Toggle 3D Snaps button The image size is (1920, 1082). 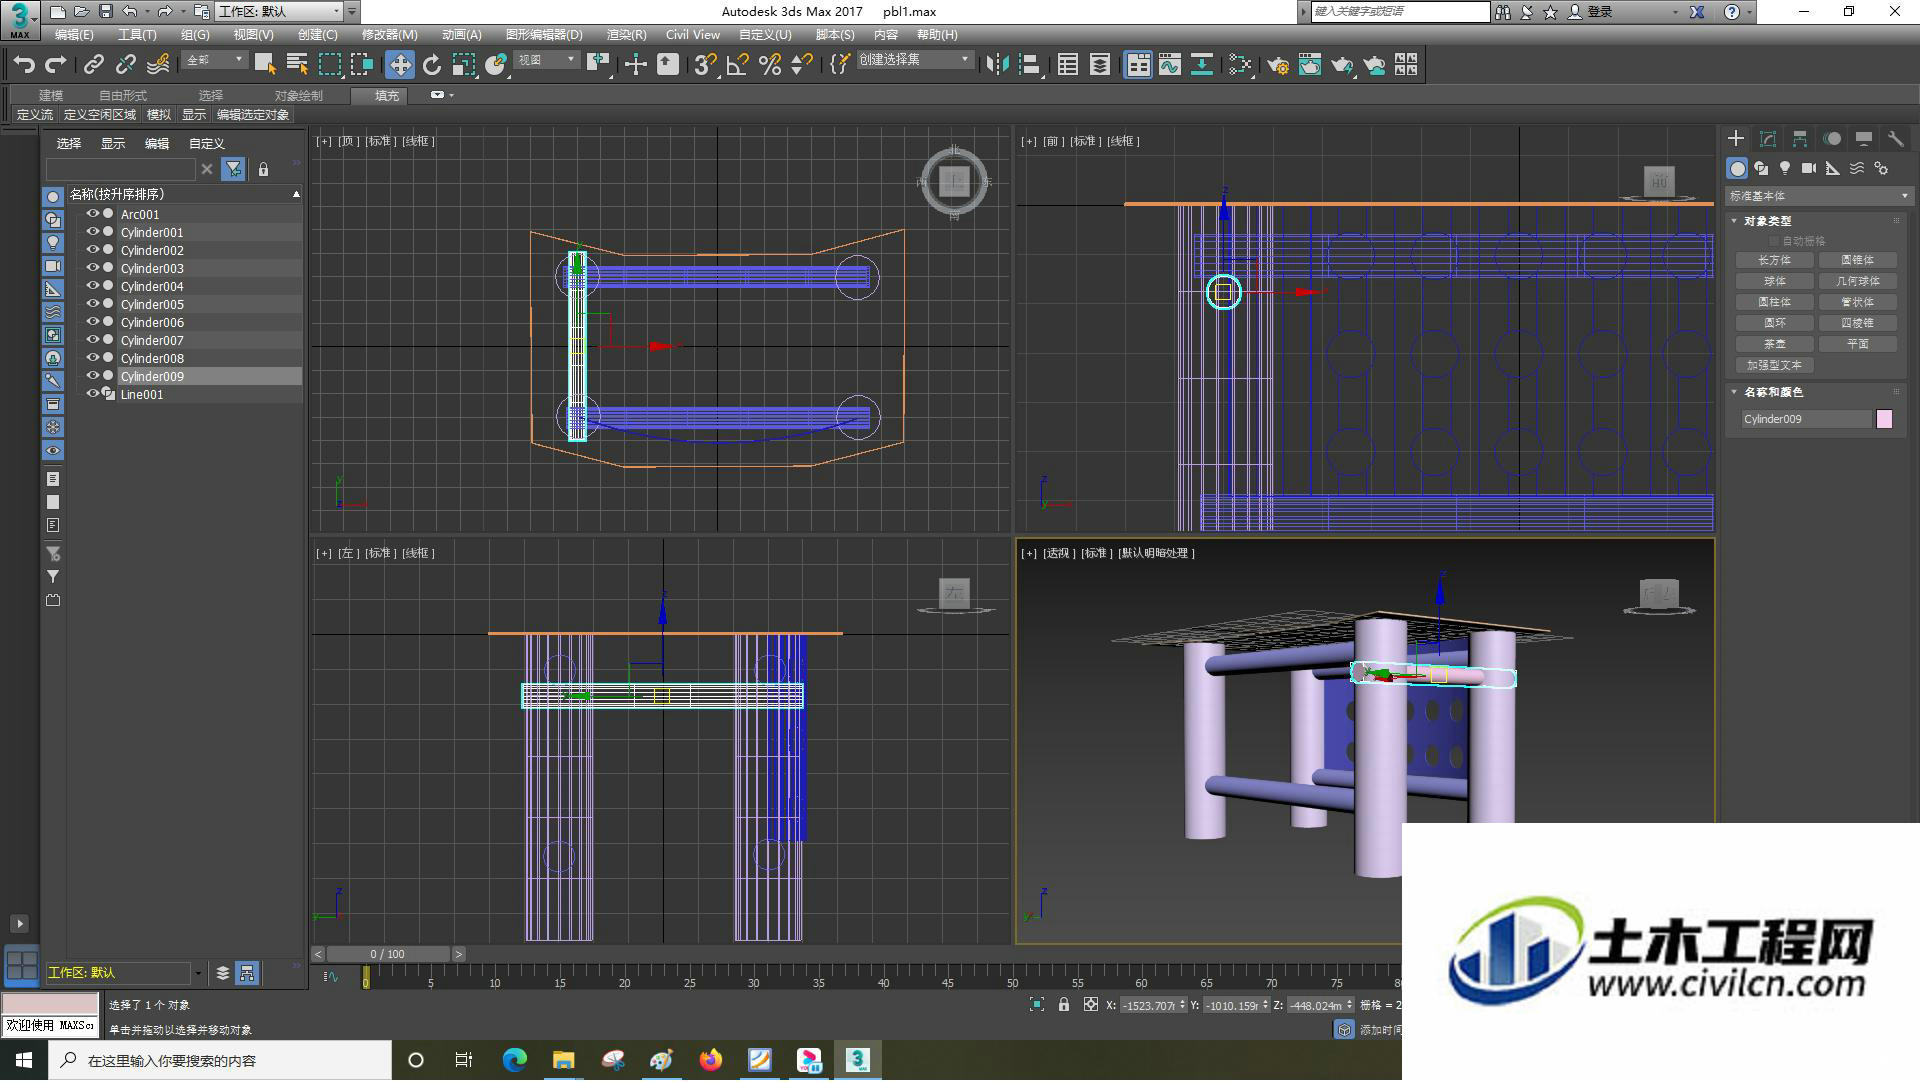tap(705, 65)
